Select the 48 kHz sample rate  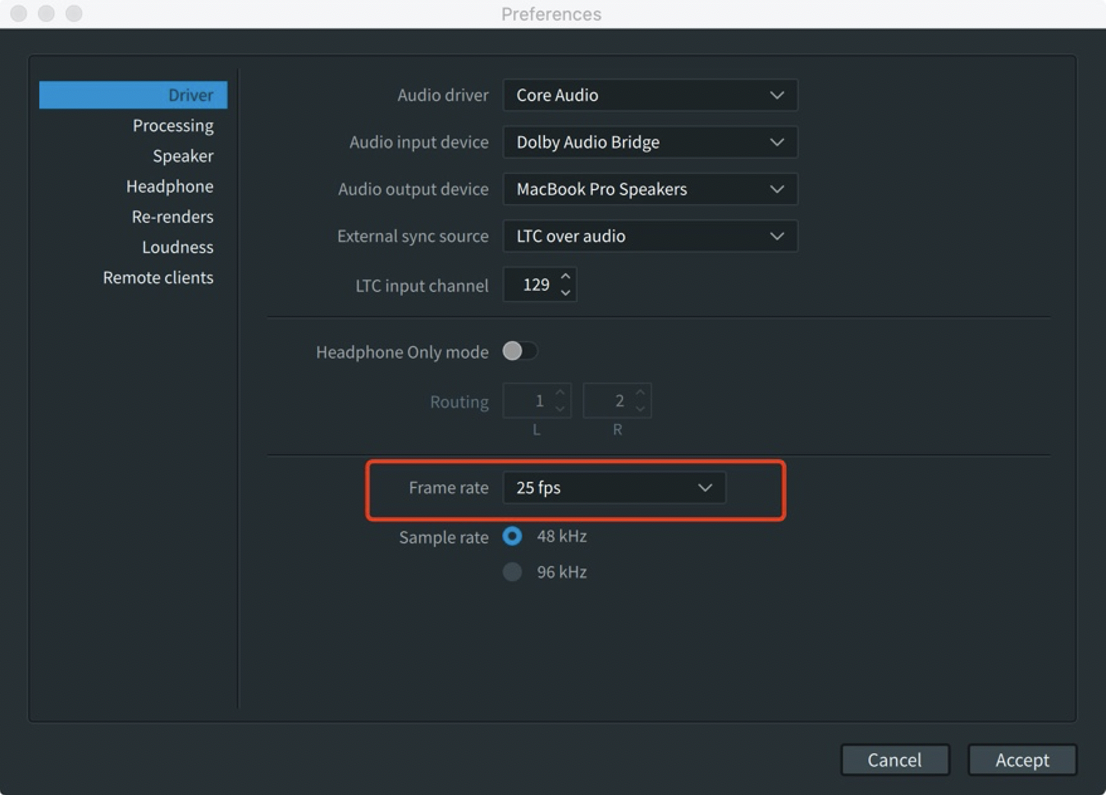512,536
